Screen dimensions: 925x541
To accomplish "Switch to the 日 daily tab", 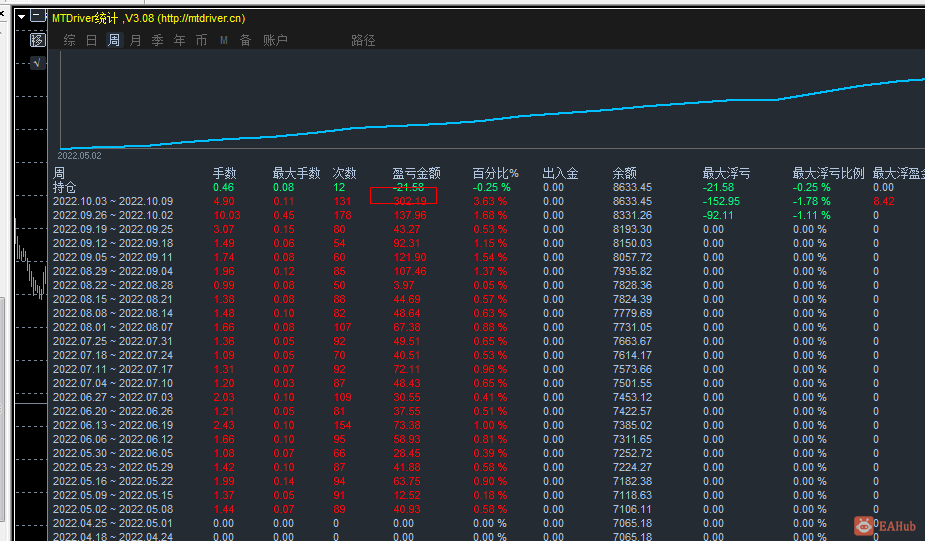I will [x=91, y=40].
